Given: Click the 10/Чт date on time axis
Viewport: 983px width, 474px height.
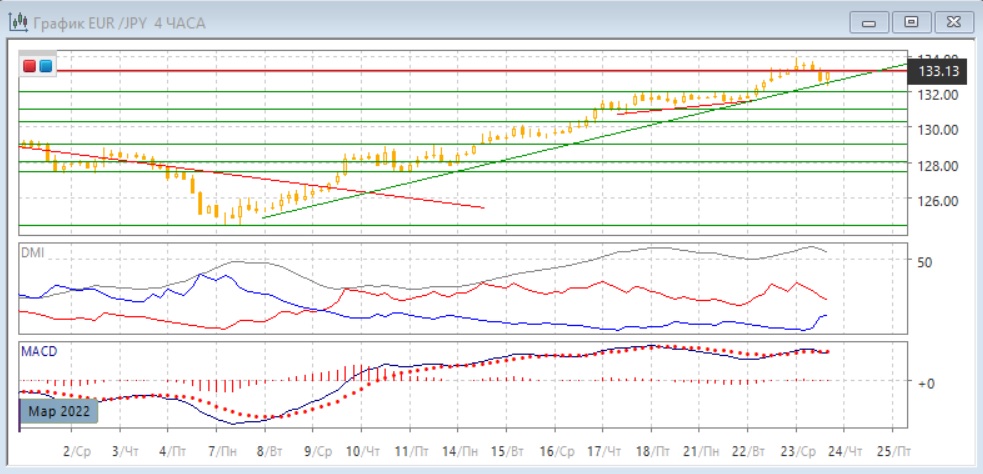Looking at the screenshot, I should 360,452.
